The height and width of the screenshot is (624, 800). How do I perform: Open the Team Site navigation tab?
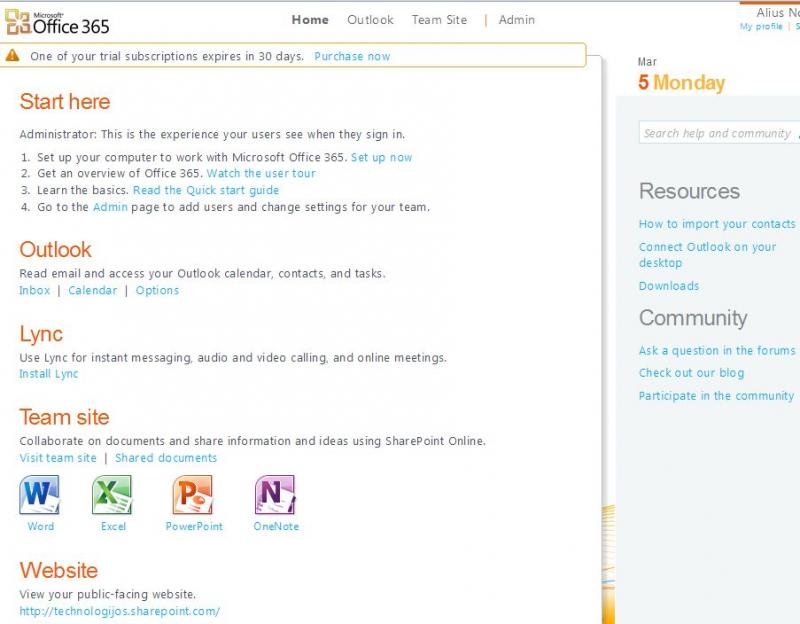439,20
